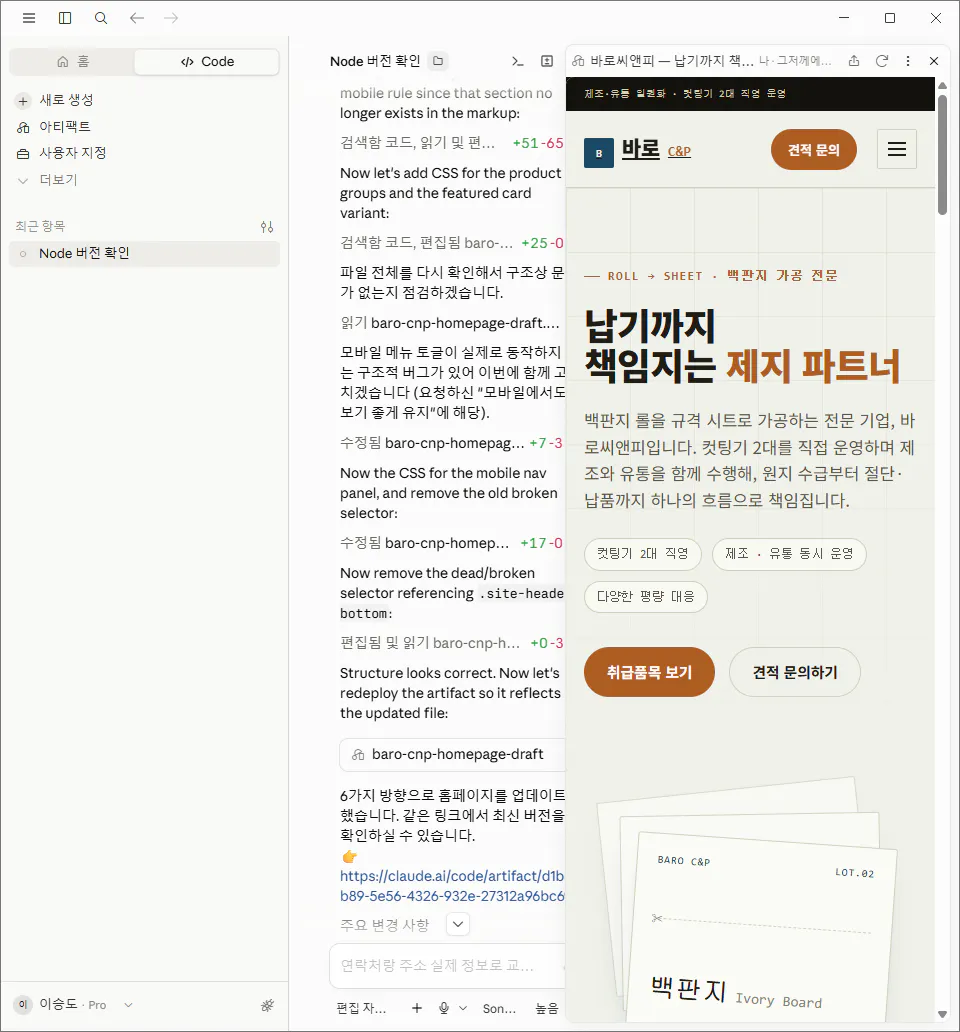Open the 편집 자... permission mode selector
The width and height of the screenshot is (960, 1032).
(361, 1008)
